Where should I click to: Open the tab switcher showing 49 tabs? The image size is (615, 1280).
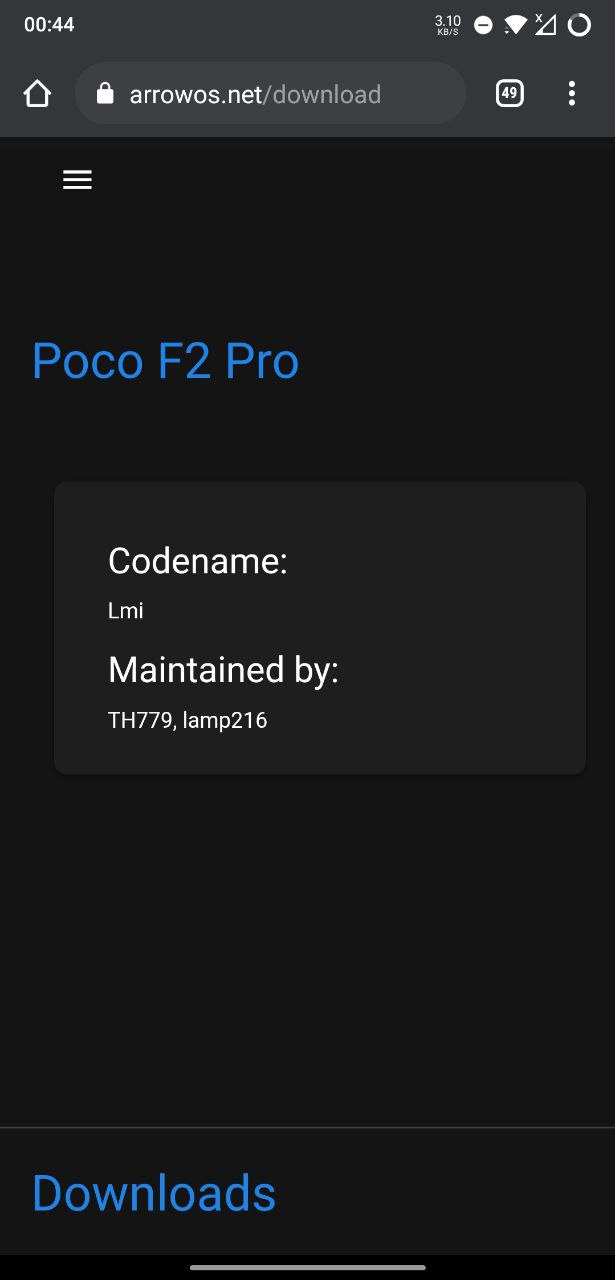(509, 94)
